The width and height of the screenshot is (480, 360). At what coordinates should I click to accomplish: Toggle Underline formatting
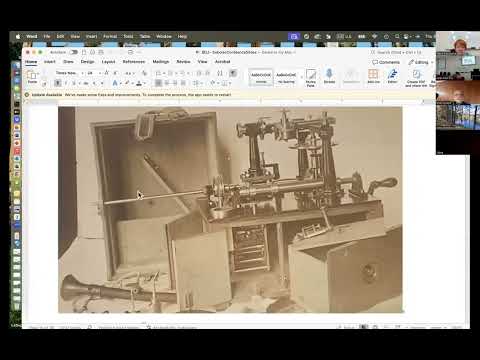(74, 83)
